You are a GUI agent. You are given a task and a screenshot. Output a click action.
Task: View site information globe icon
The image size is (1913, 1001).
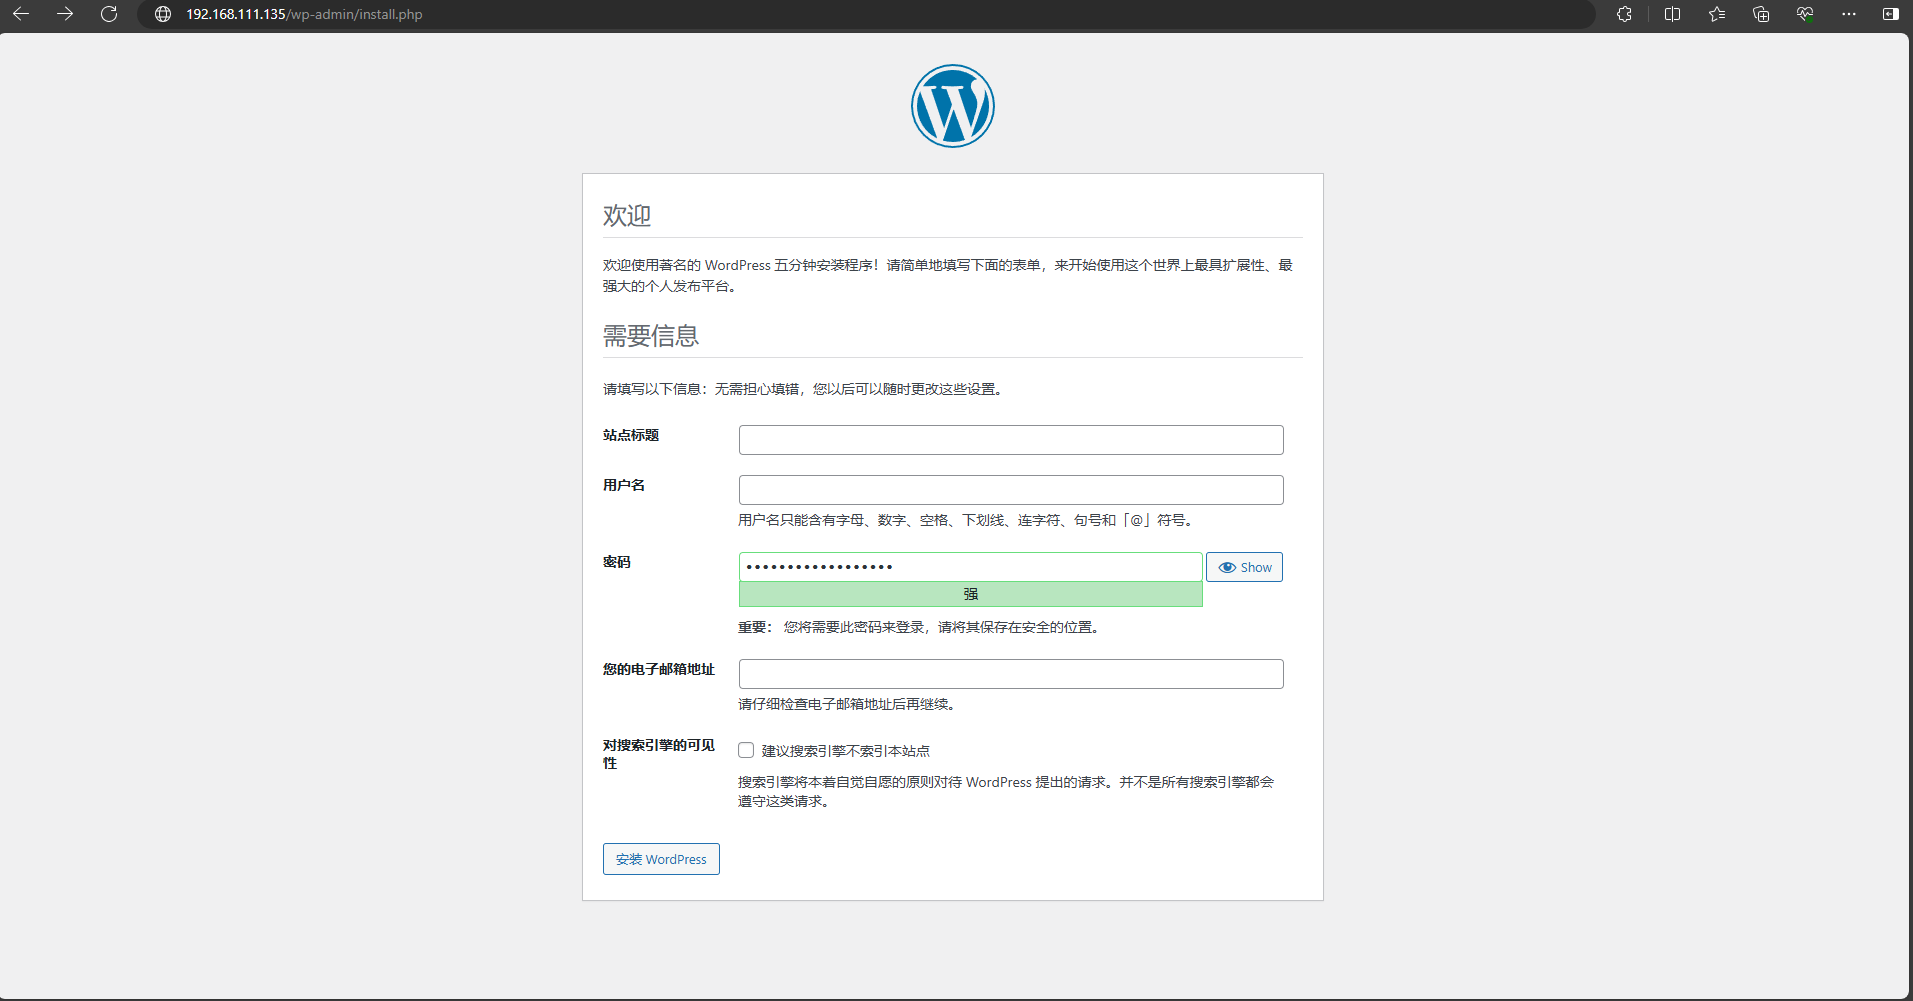163,14
